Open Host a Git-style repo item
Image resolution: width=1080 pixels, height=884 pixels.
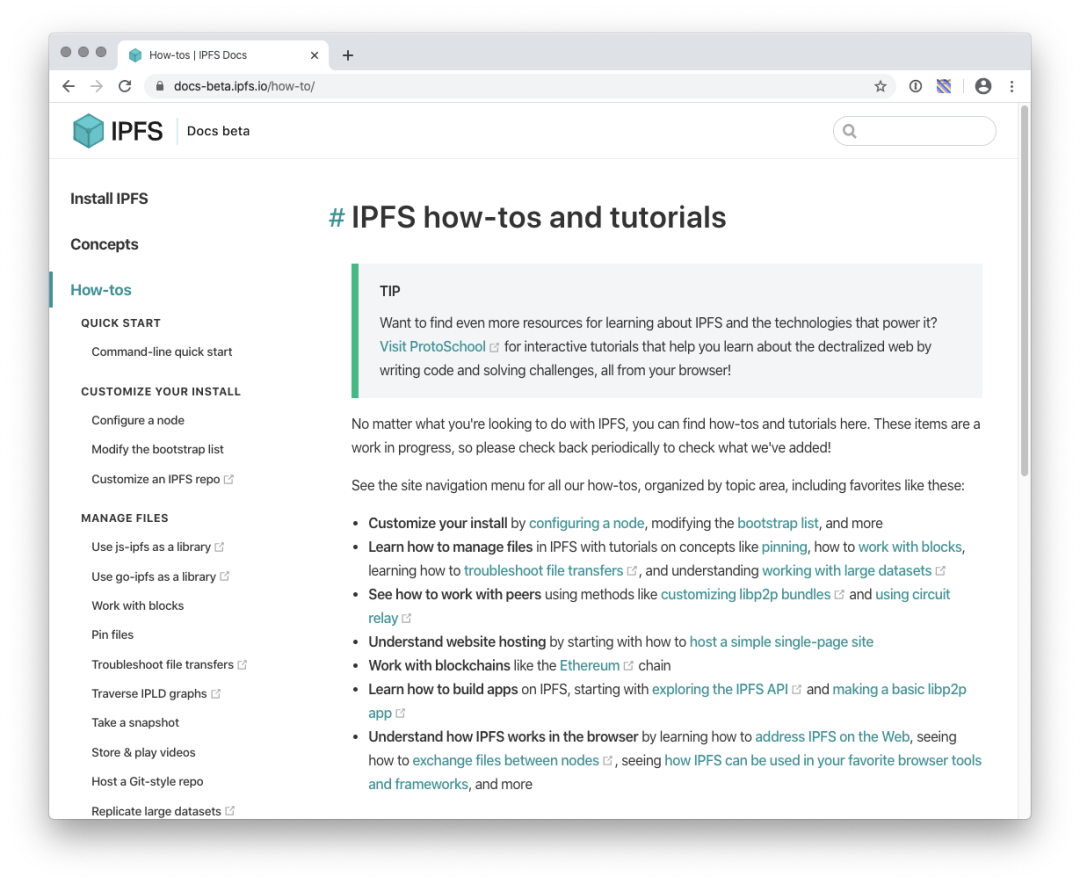147,781
